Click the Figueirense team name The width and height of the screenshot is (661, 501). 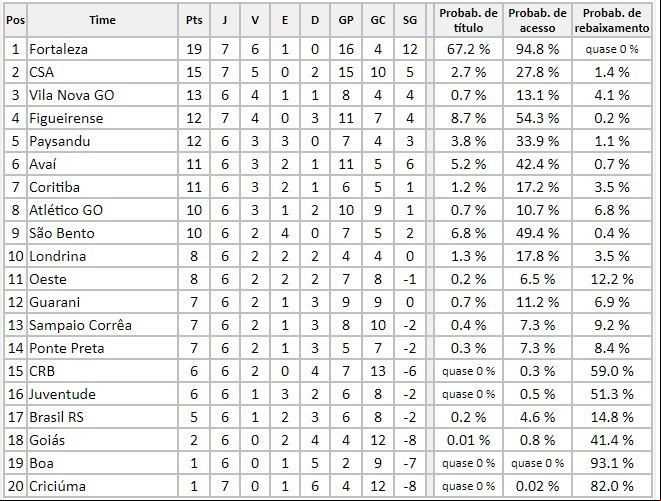66,119
